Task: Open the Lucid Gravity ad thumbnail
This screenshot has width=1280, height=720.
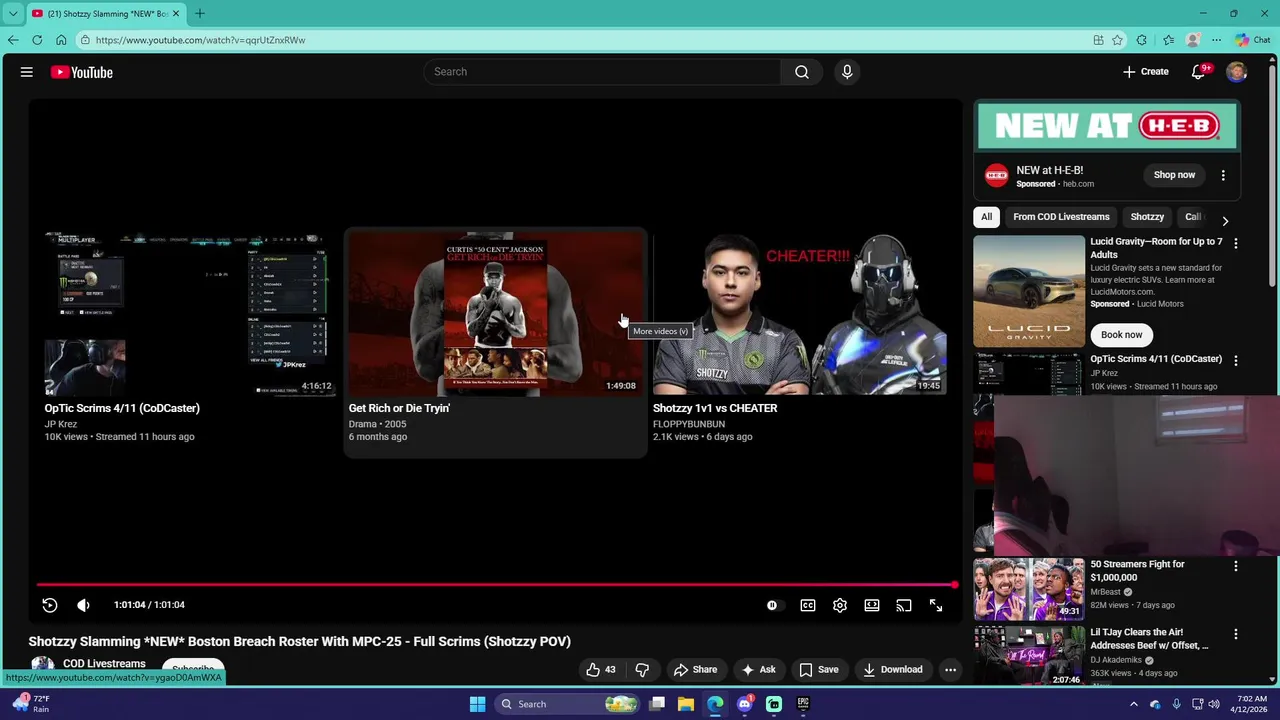Action: 1029,291
